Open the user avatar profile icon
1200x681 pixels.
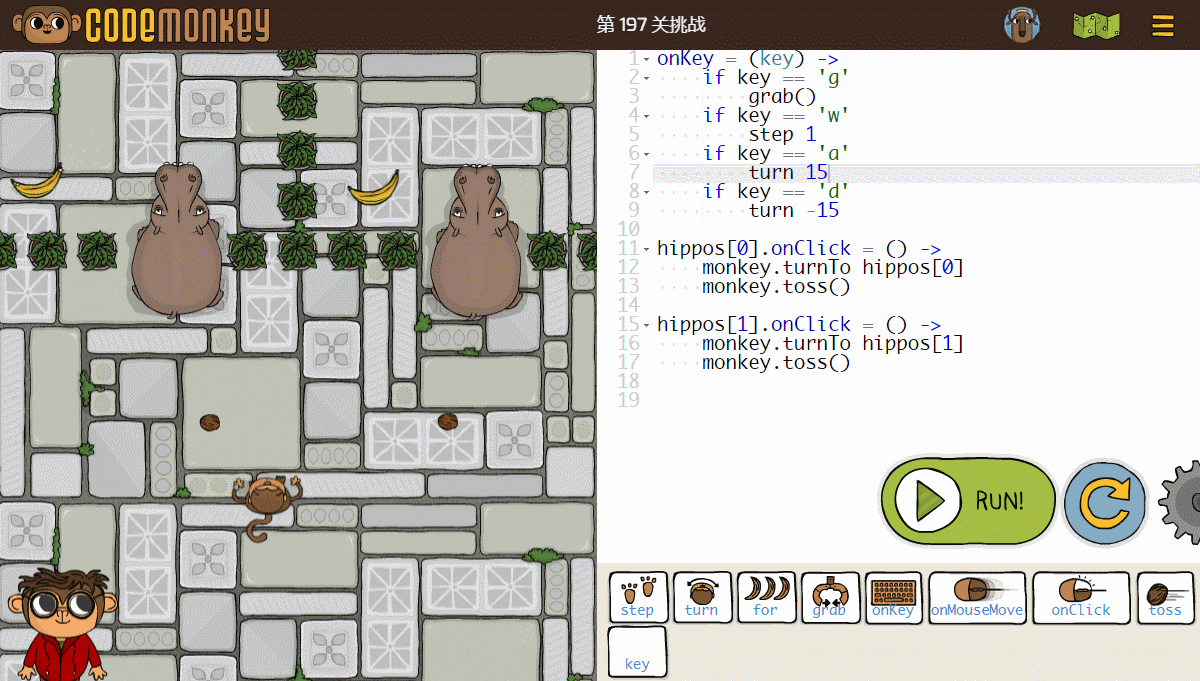click(x=1021, y=25)
